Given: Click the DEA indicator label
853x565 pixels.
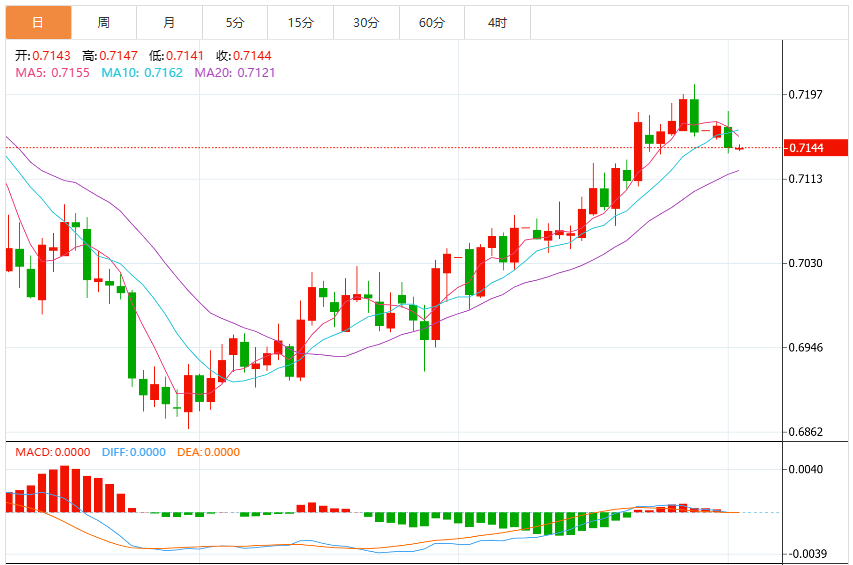Looking at the screenshot, I should click(x=208, y=452).
